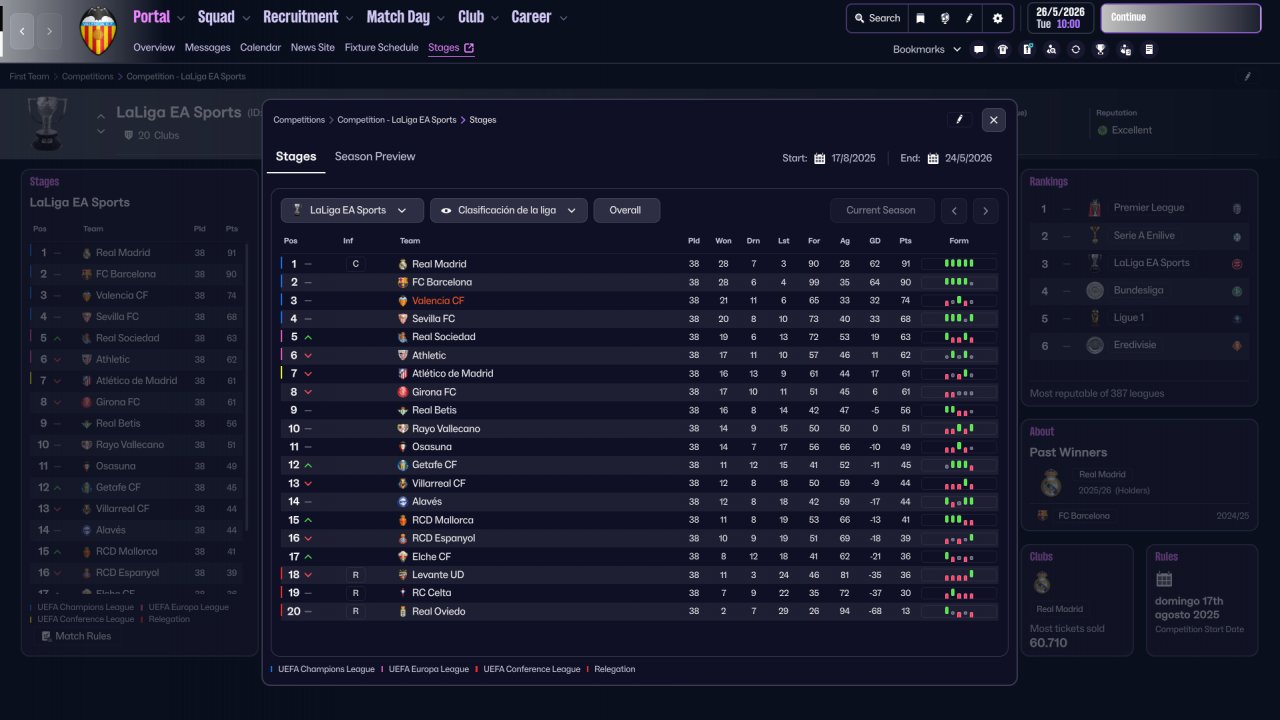
Task: Click Bundesliga in the Rankings panel
Action: [x=1139, y=290]
